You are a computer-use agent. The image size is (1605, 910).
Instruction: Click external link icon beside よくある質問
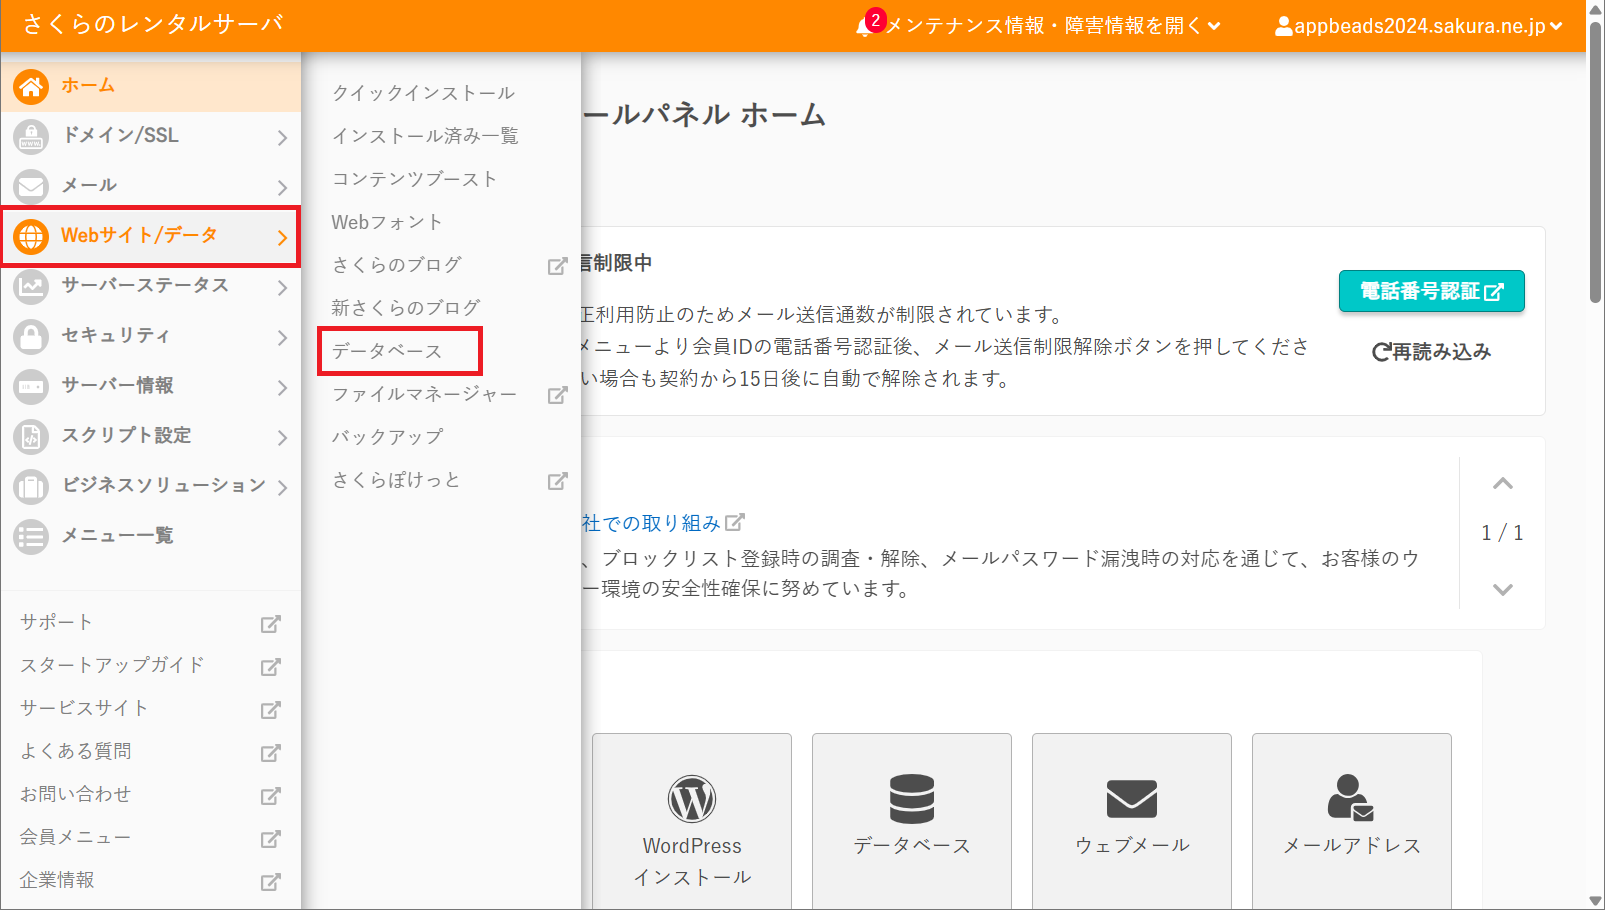[270, 753]
